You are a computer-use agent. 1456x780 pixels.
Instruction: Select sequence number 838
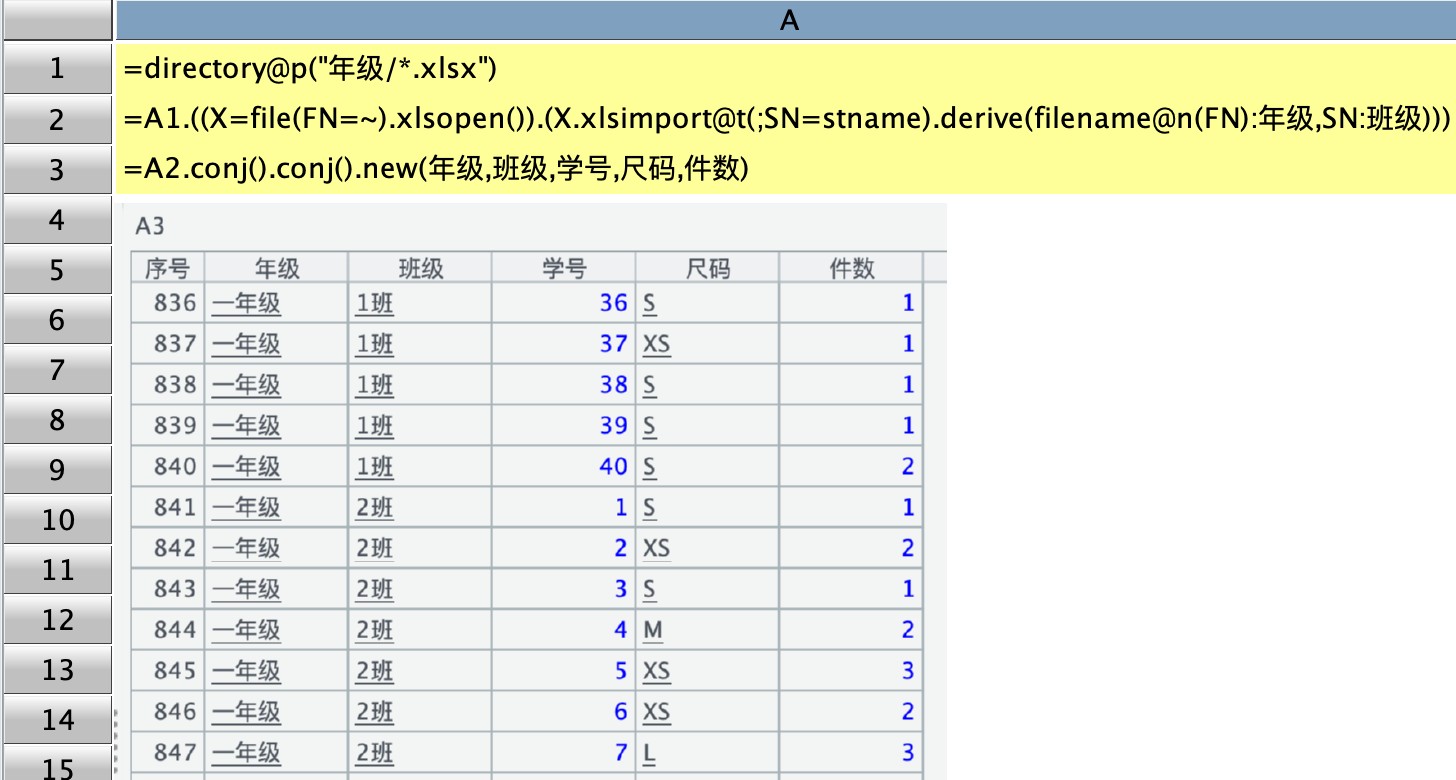(x=175, y=385)
